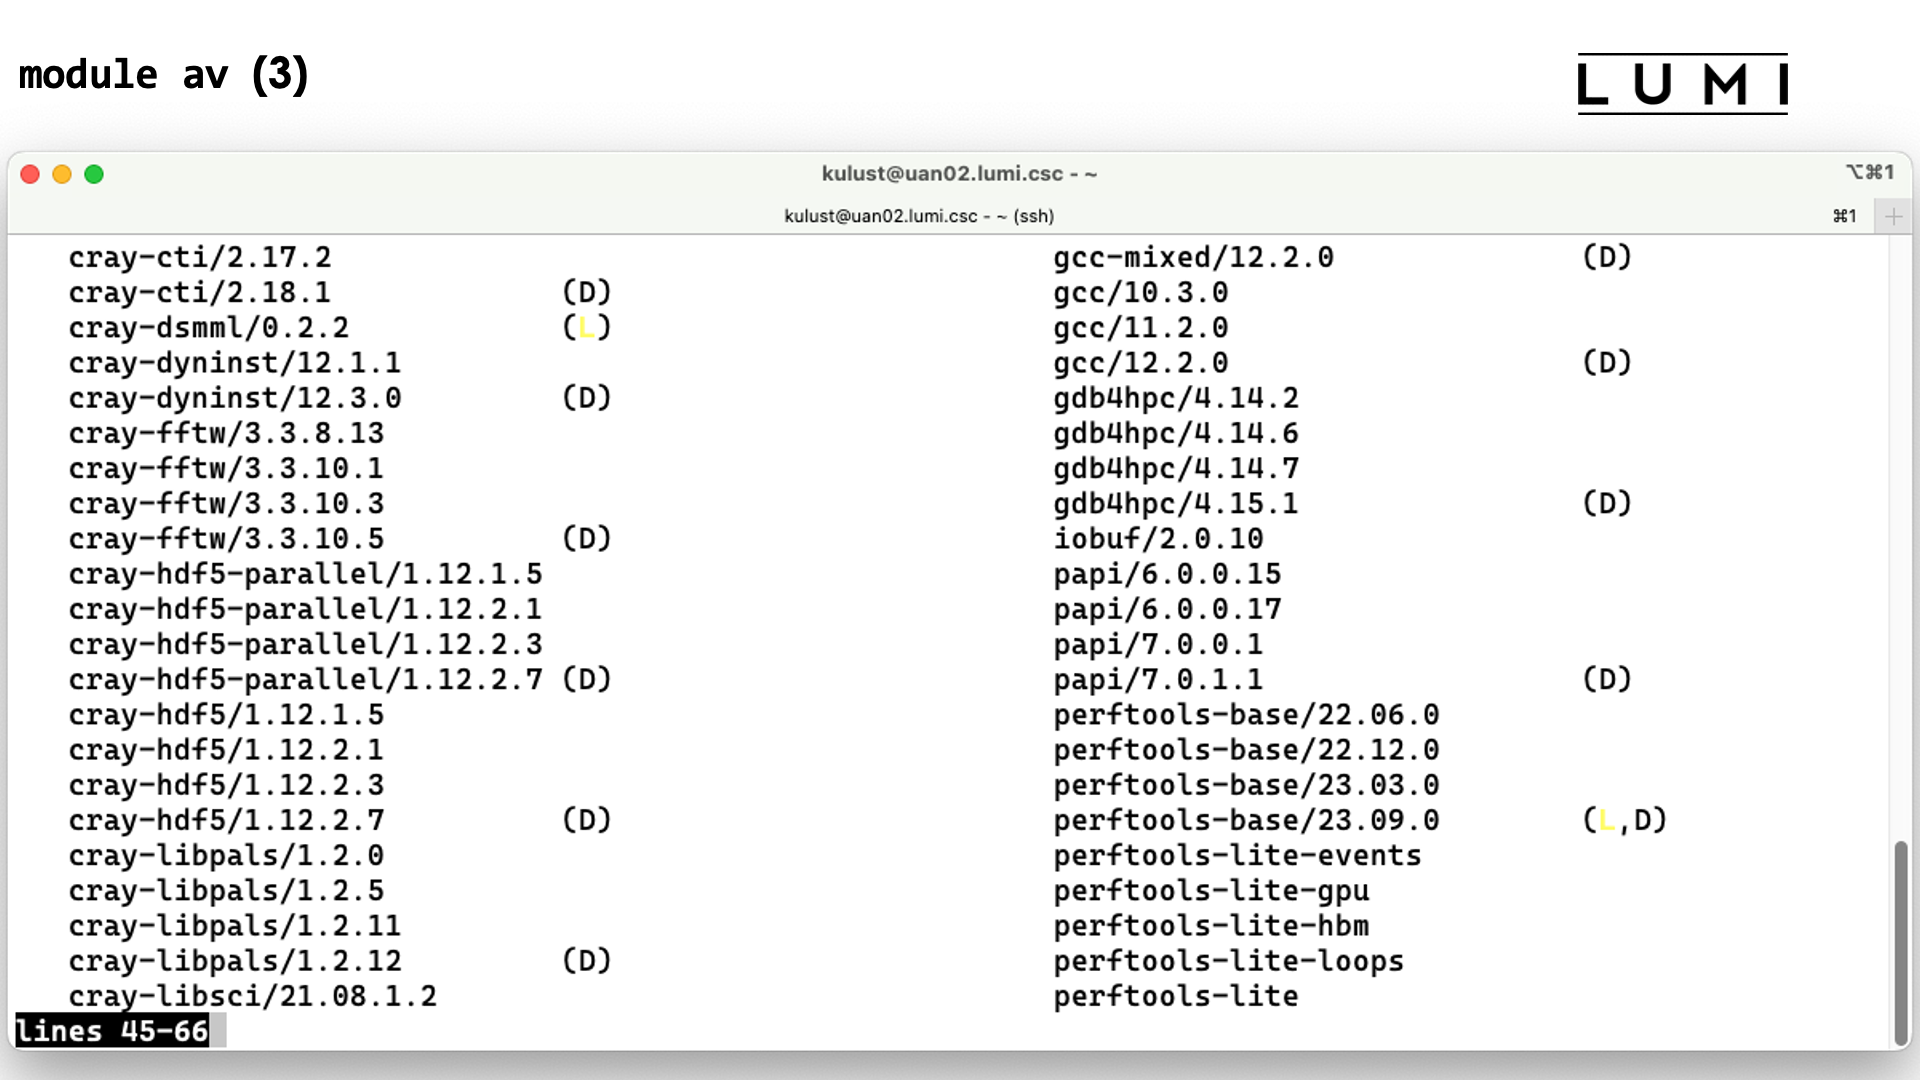Click the (L,D) marker beside perftools-base/23.09.0
The height and width of the screenshot is (1080, 1920).
(x=1625, y=820)
